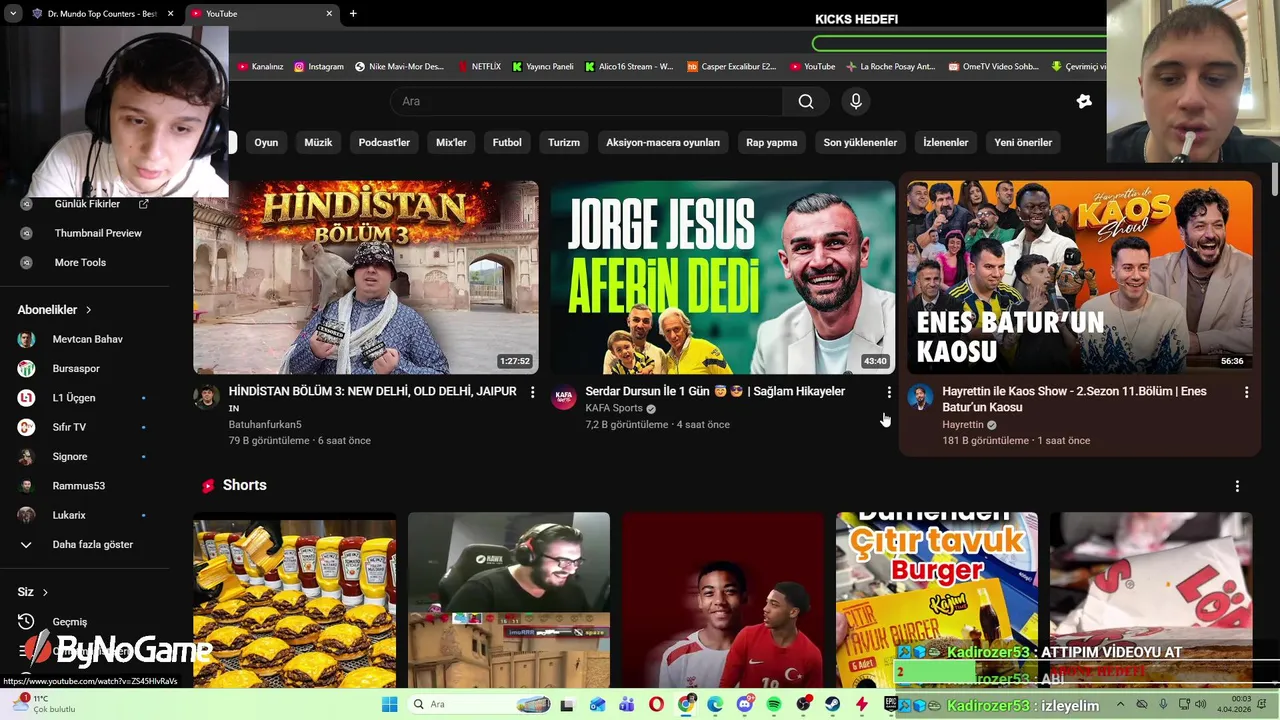Select the Mix'ler filter chip

tap(451, 143)
